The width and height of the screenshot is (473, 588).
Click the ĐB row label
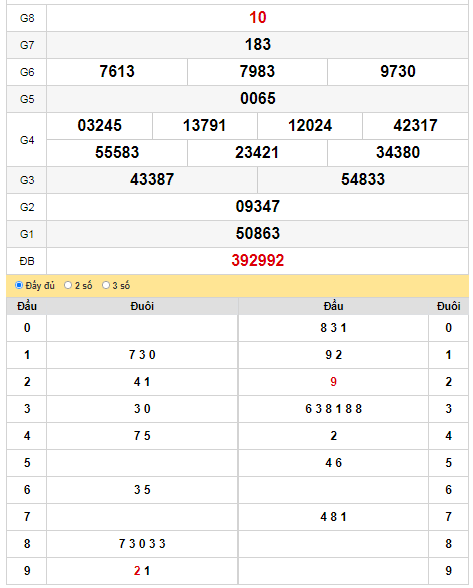tap(27, 261)
